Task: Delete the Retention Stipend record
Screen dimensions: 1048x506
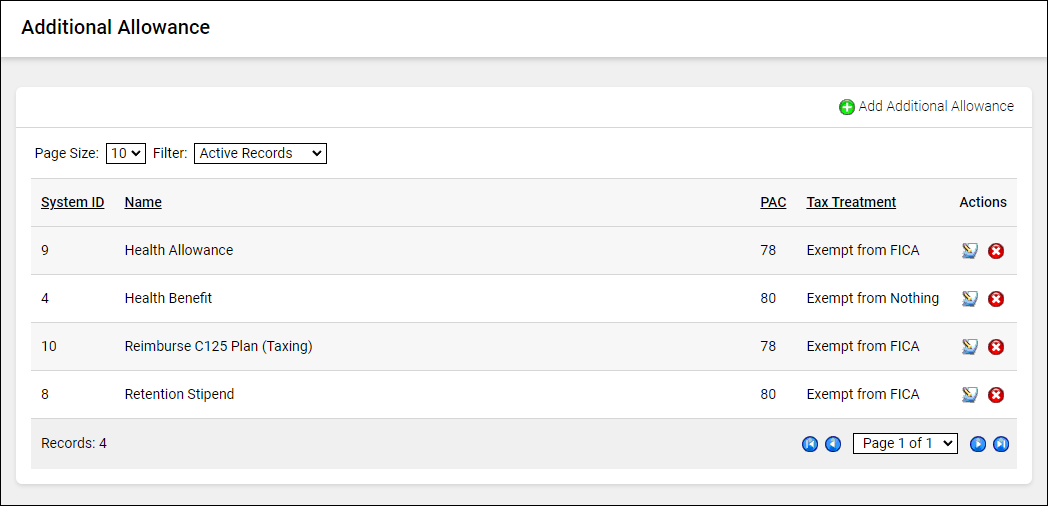Action: [996, 395]
